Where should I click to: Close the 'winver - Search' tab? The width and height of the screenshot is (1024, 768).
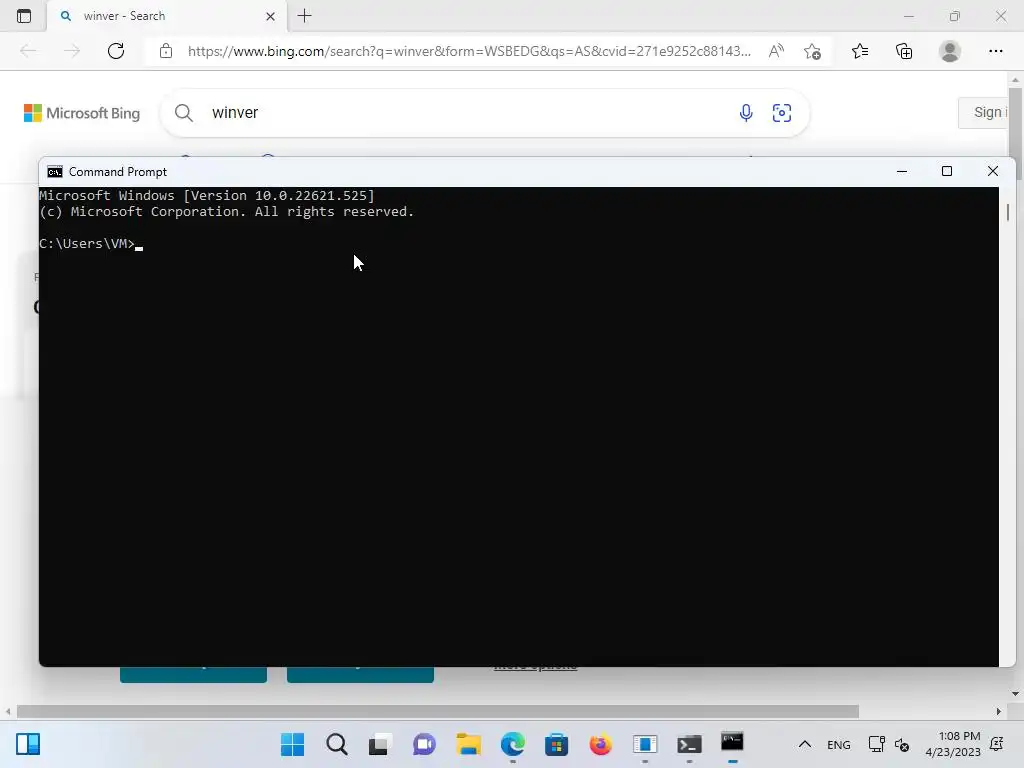(270, 16)
